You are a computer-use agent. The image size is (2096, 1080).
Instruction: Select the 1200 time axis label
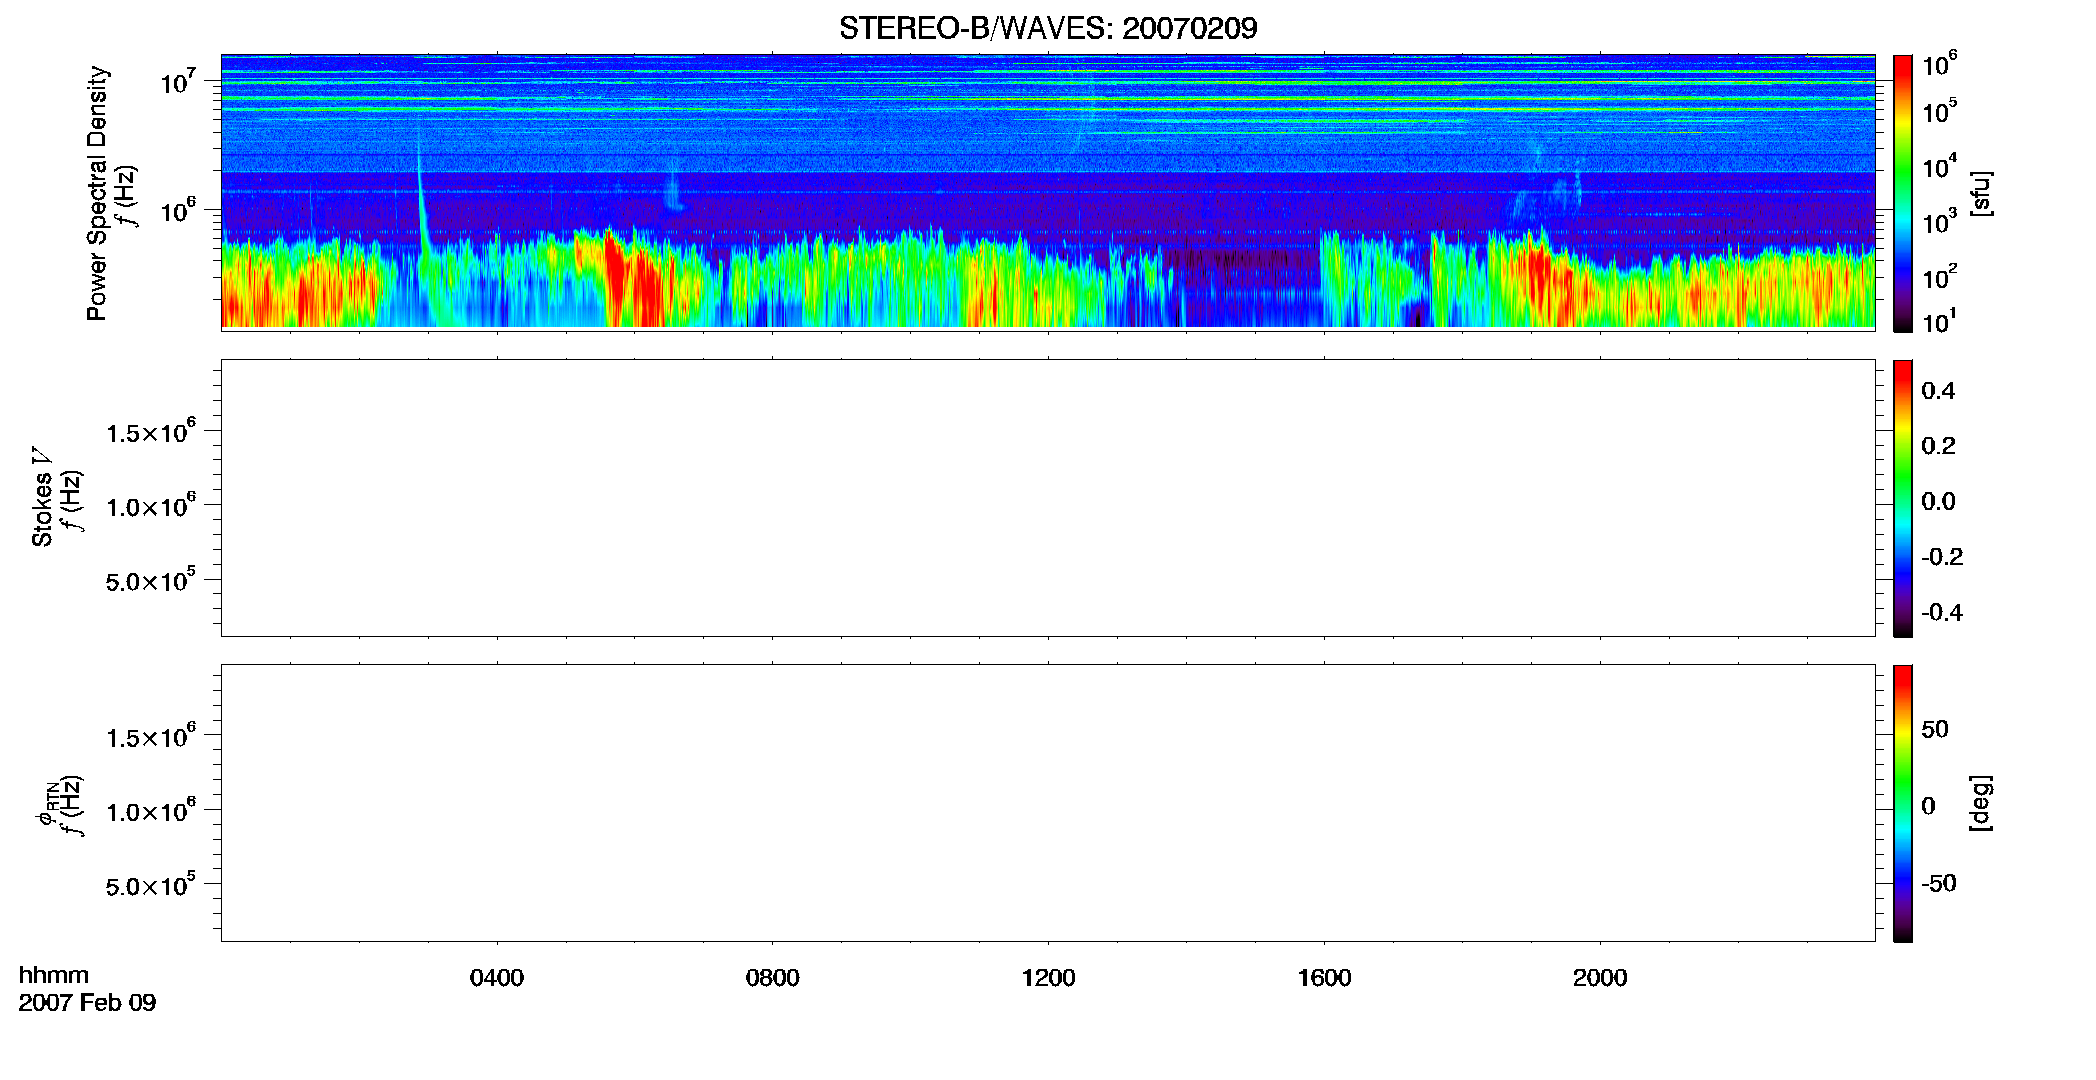click(1049, 978)
